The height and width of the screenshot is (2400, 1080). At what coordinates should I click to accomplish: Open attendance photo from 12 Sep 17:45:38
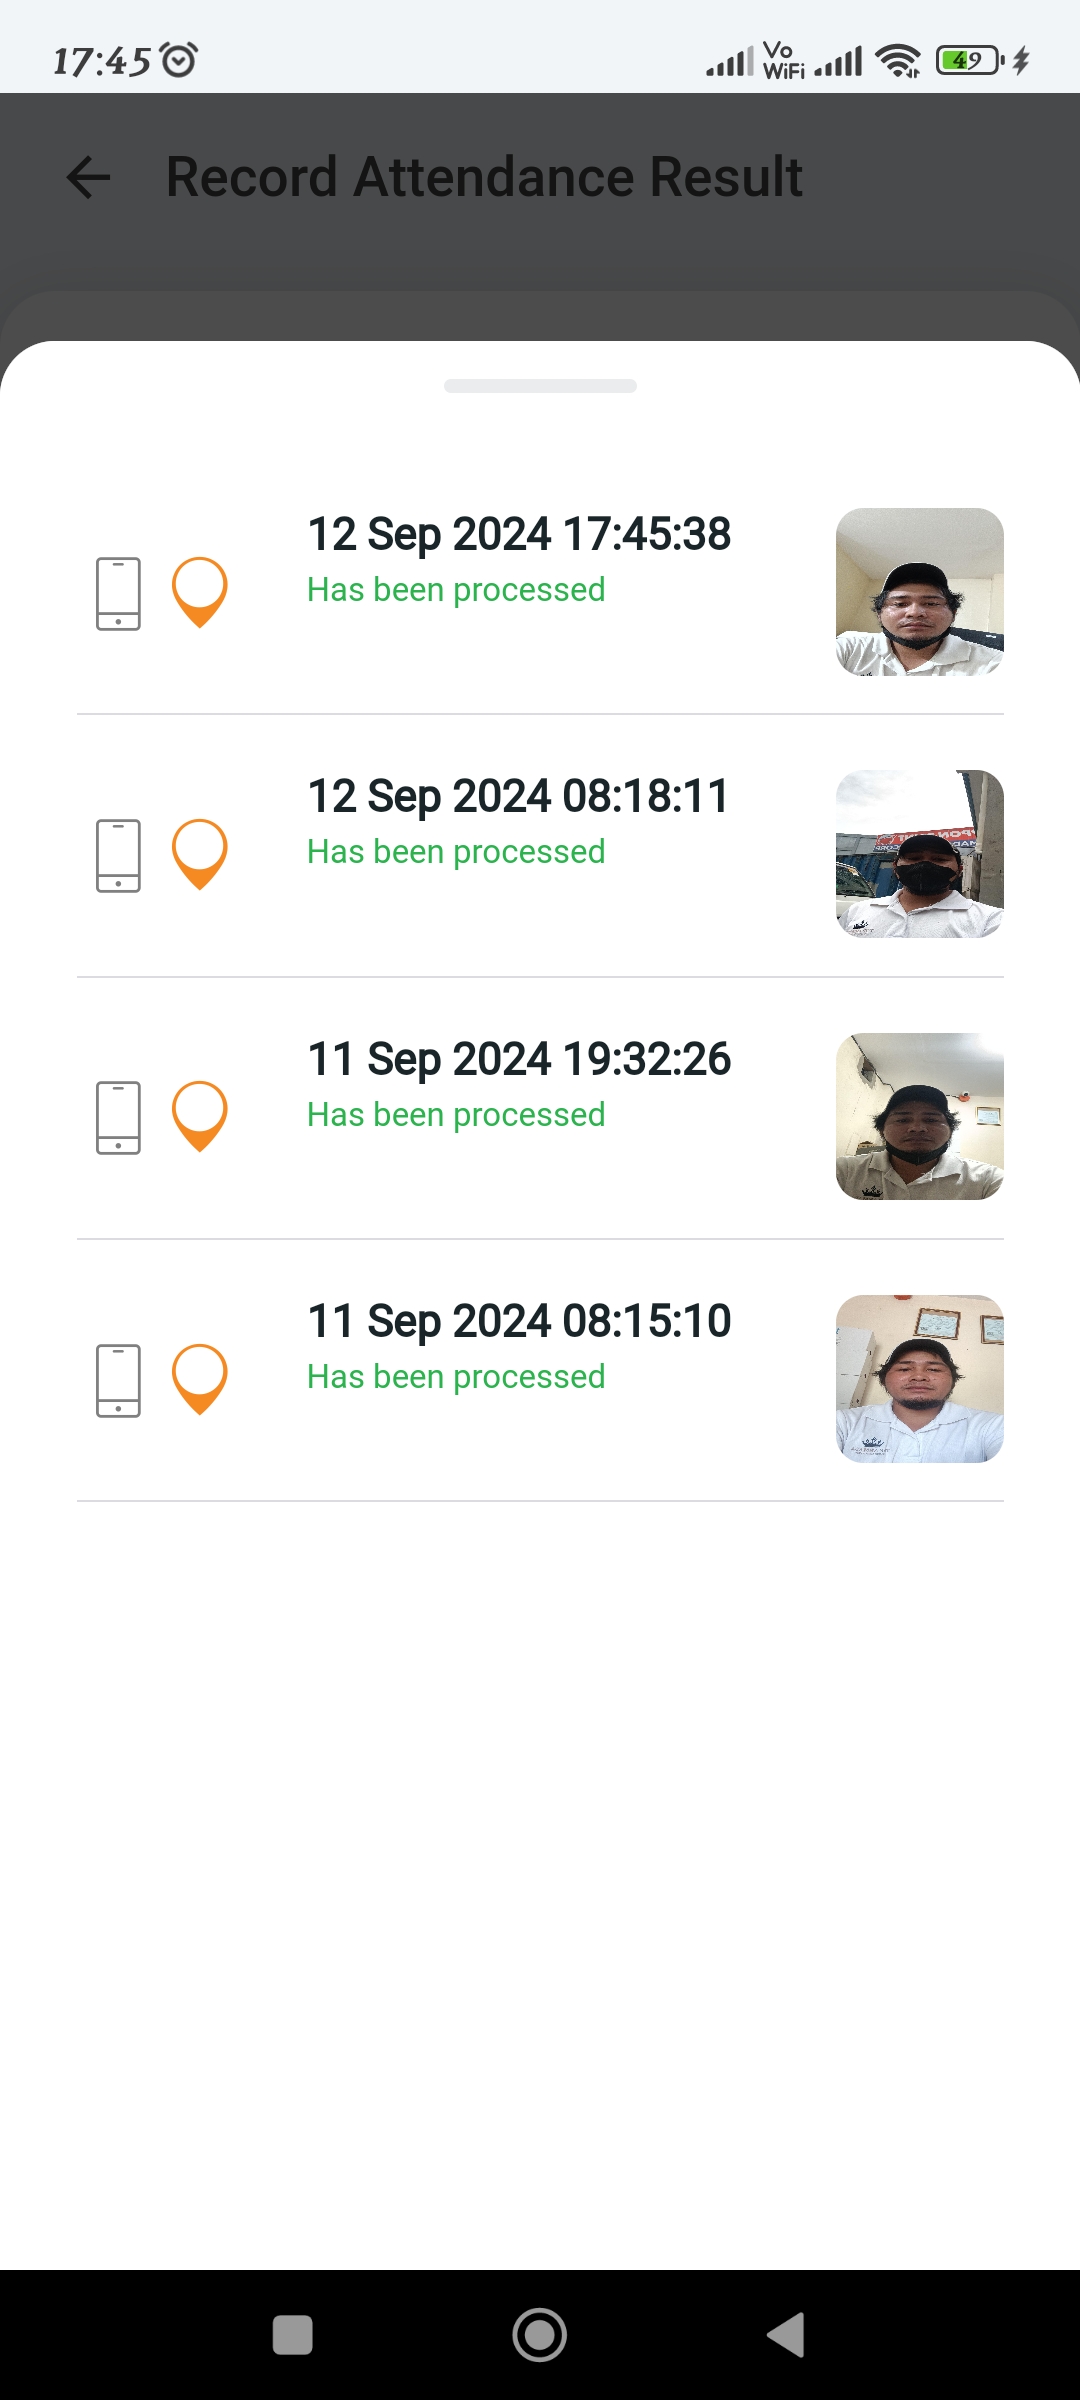[x=919, y=592]
